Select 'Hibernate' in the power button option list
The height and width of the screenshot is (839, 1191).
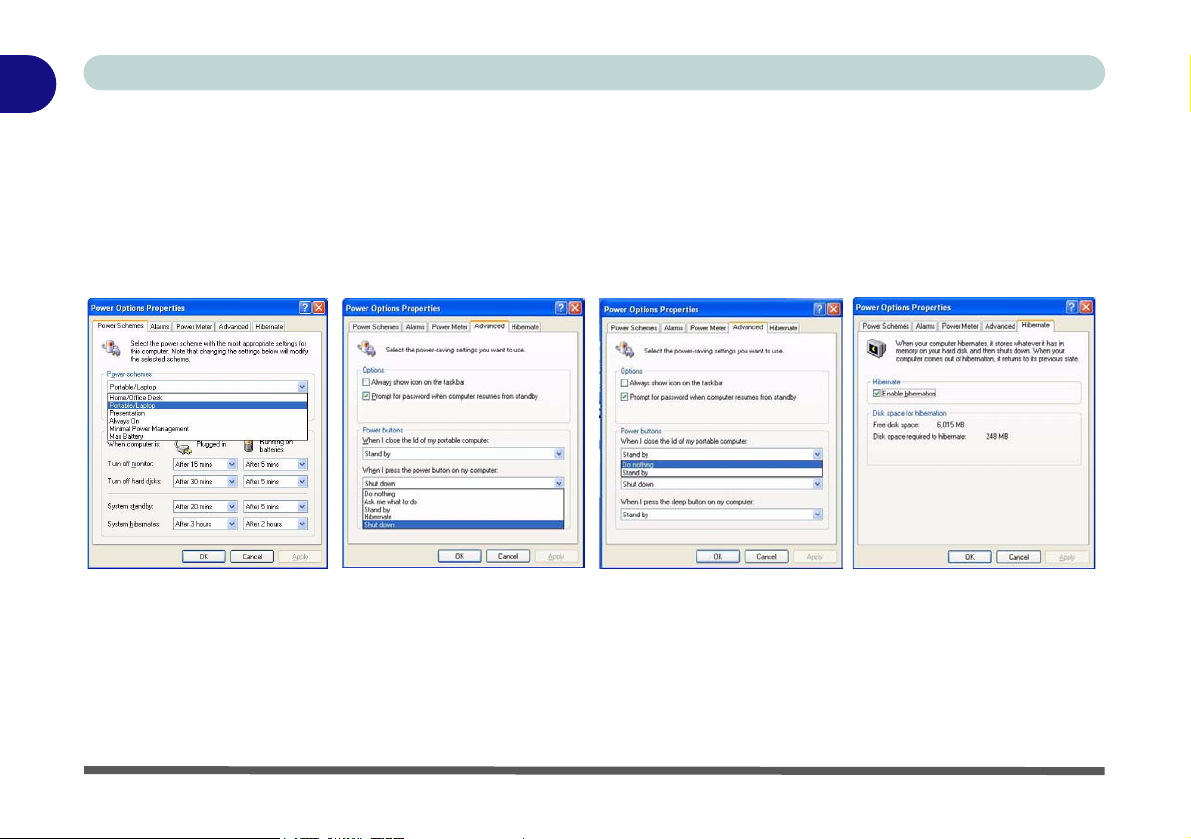click(x=463, y=517)
